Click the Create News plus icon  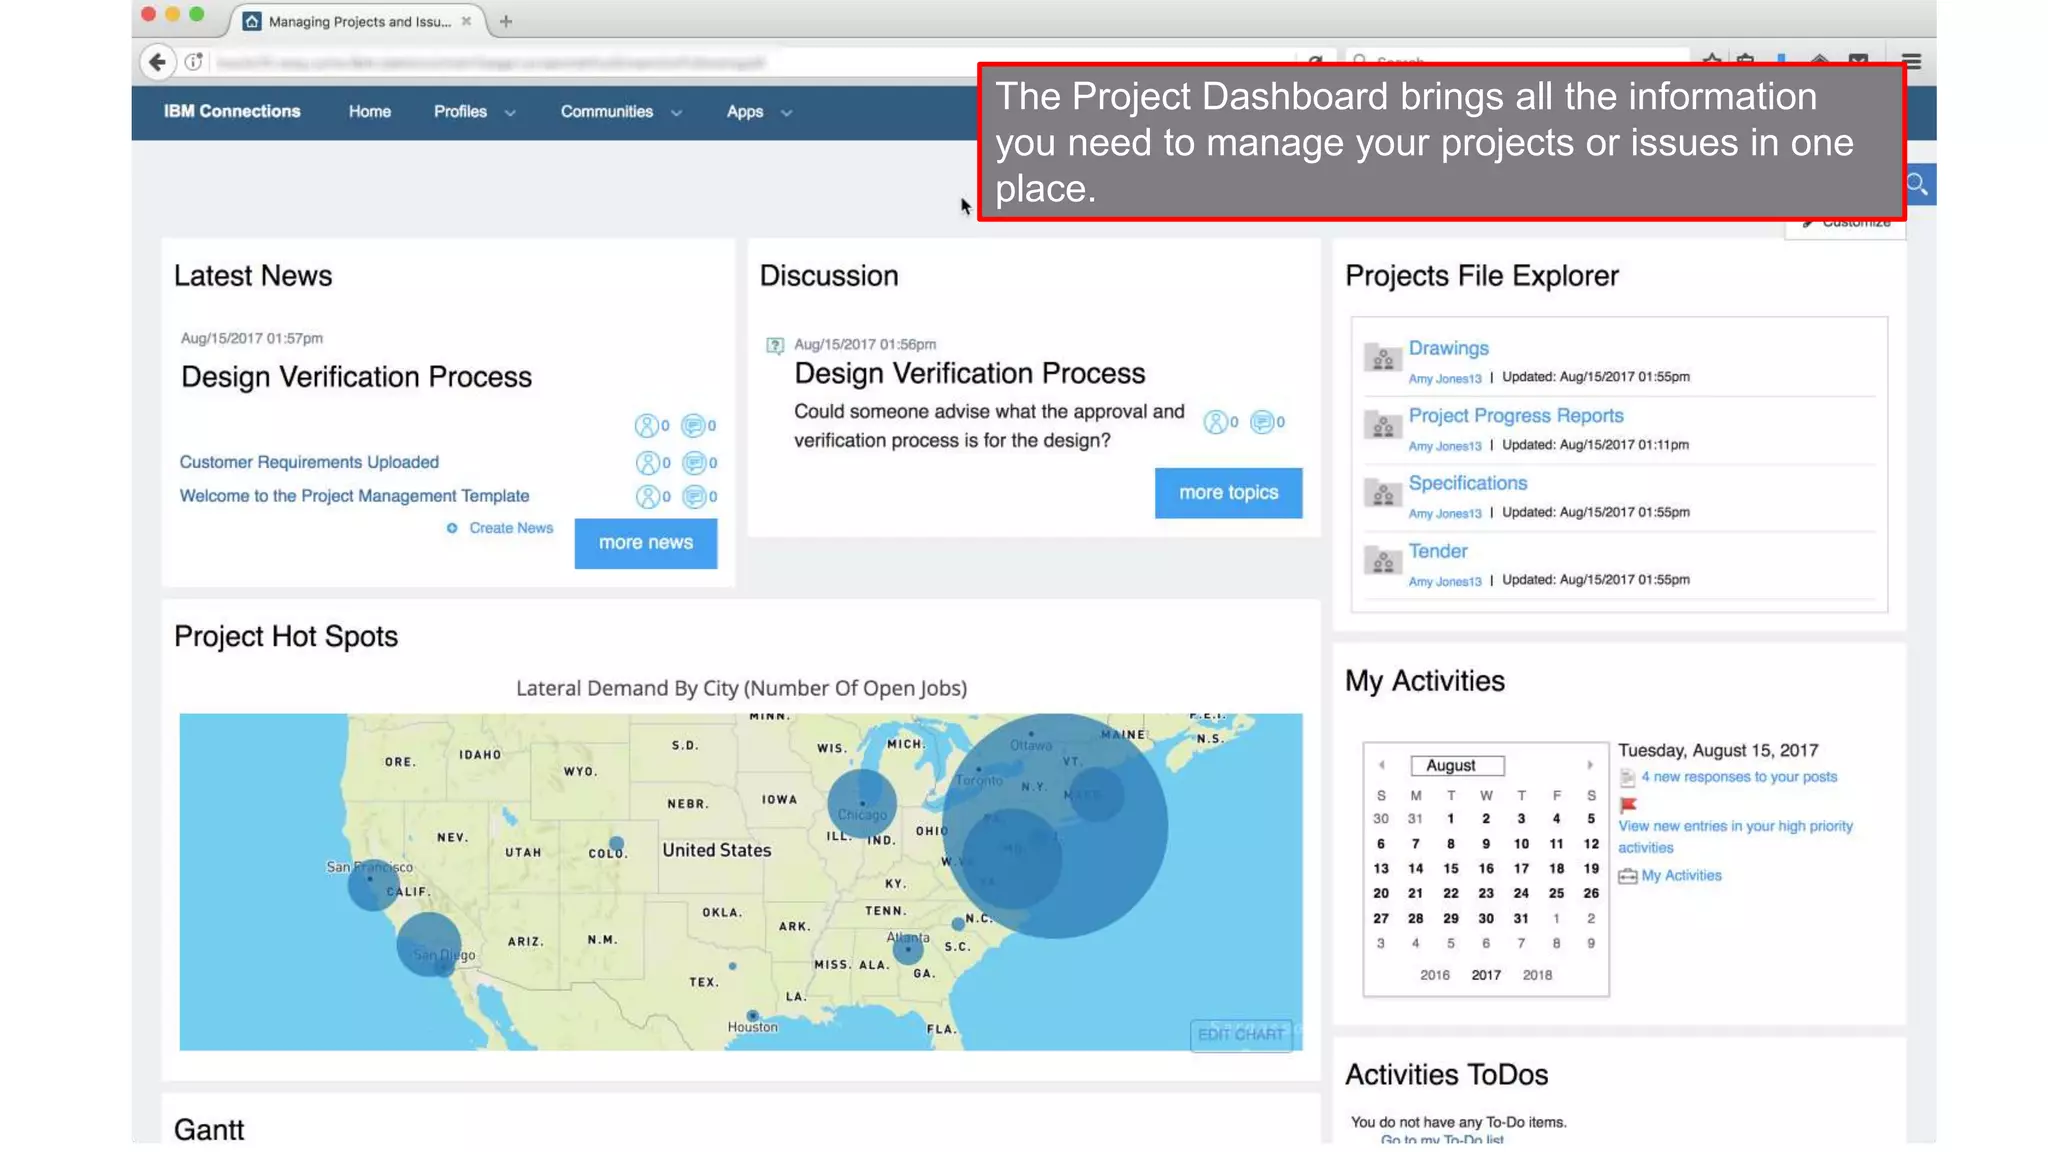tap(452, 528)
